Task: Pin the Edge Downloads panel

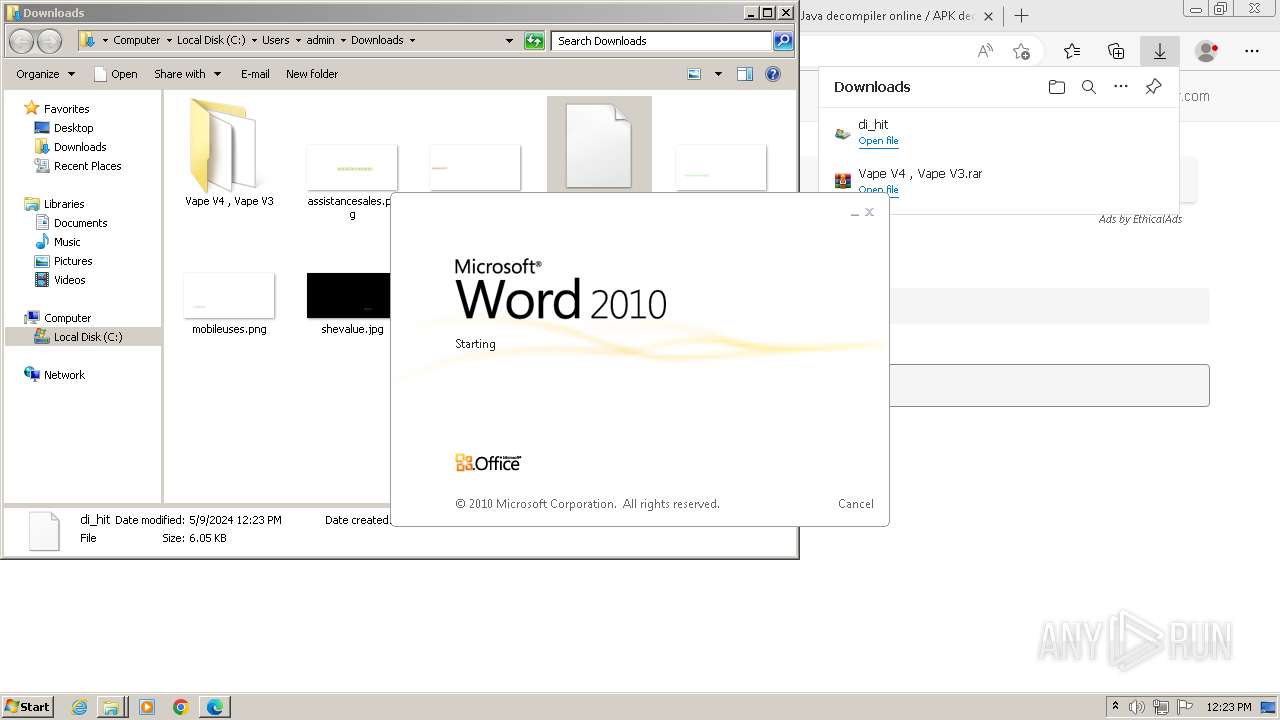Action: 1153,87
